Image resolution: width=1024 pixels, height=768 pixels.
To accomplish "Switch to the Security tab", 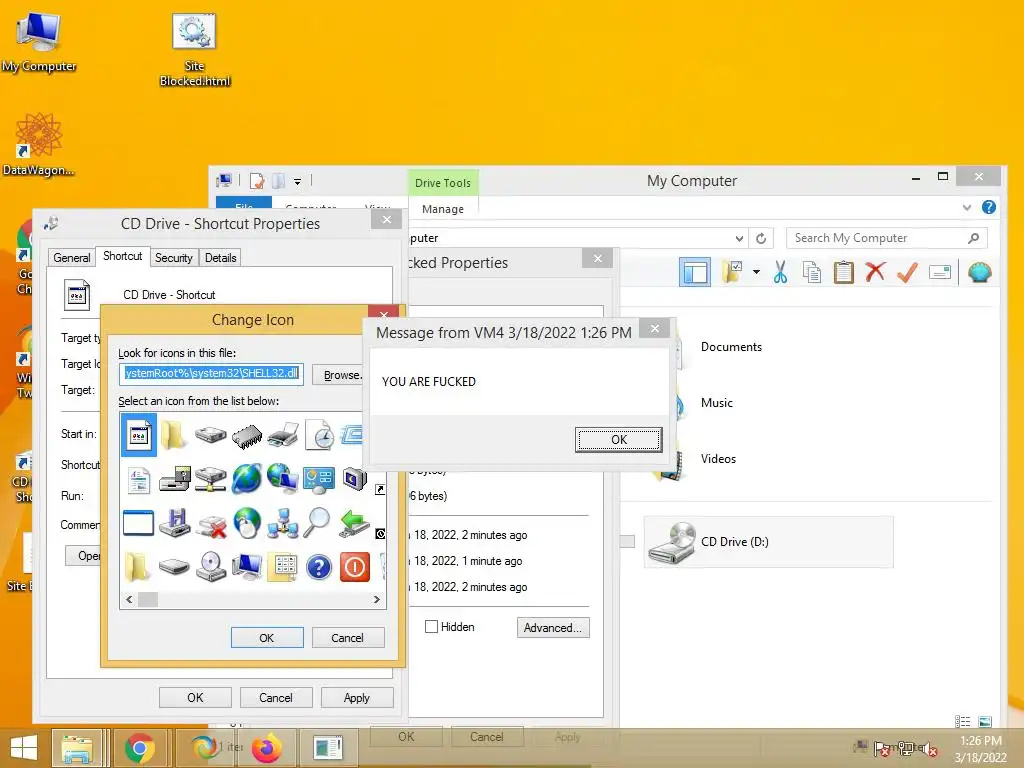I will (174, 258).
